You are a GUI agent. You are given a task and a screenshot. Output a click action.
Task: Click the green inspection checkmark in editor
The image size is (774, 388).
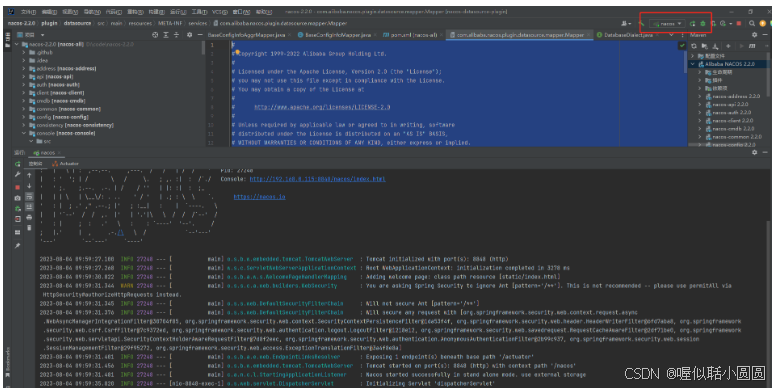coord(682,45)
